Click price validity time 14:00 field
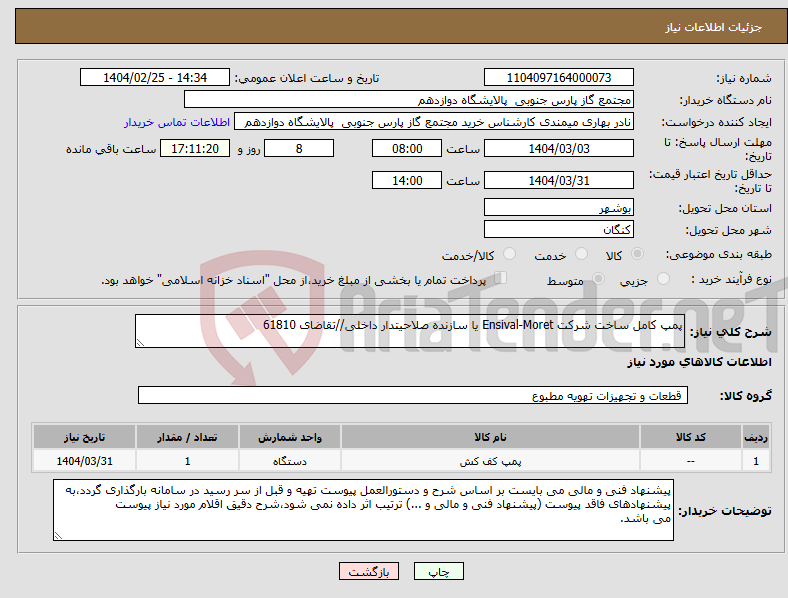Viewport: 788px width, 598px height. point(407,180)
